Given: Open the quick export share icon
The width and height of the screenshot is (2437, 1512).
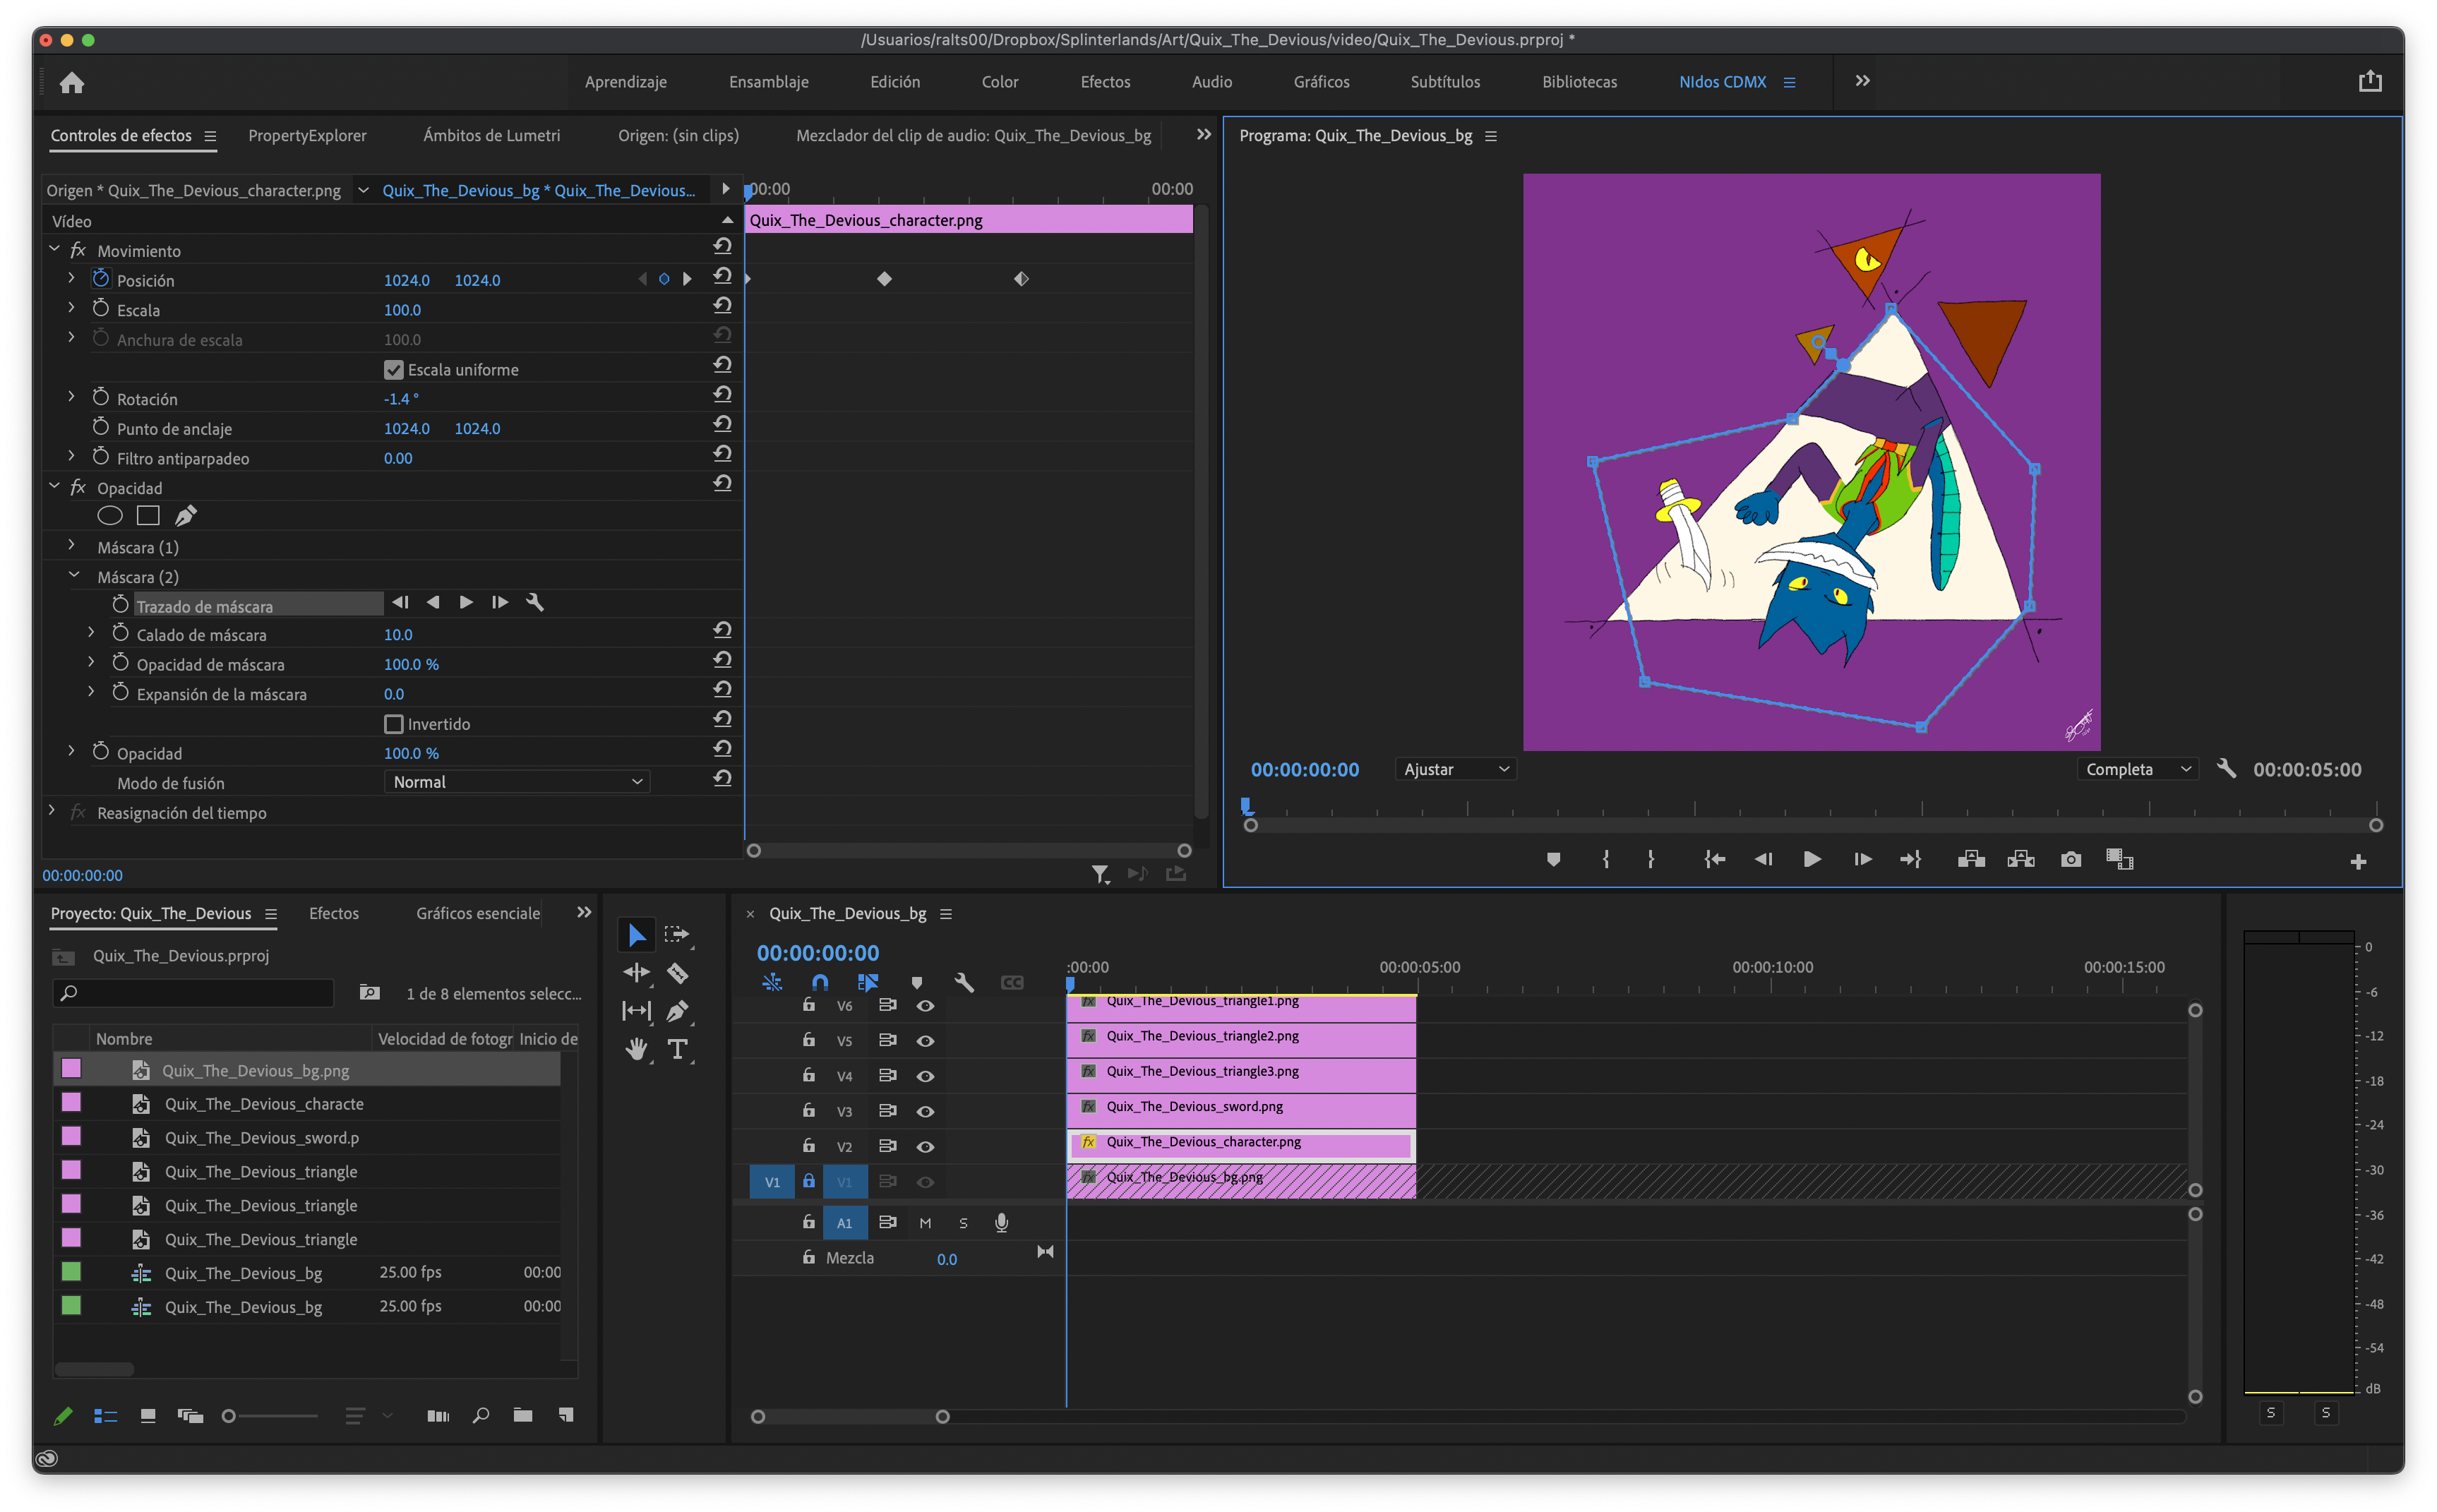Looking at the screenshot, I should [x=2369, y=81].
